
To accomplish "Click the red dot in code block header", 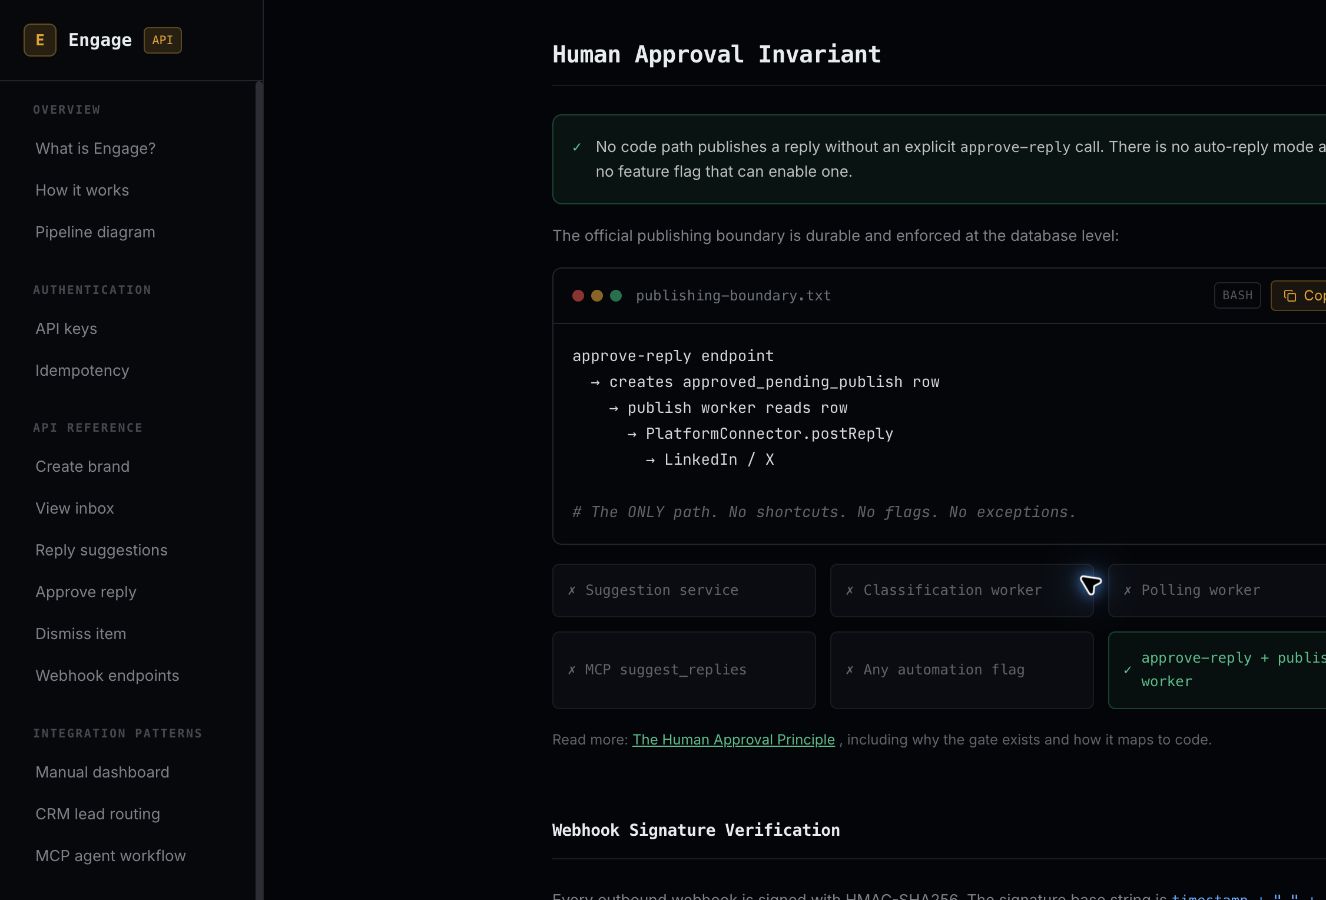I will (x=578, y=295).
